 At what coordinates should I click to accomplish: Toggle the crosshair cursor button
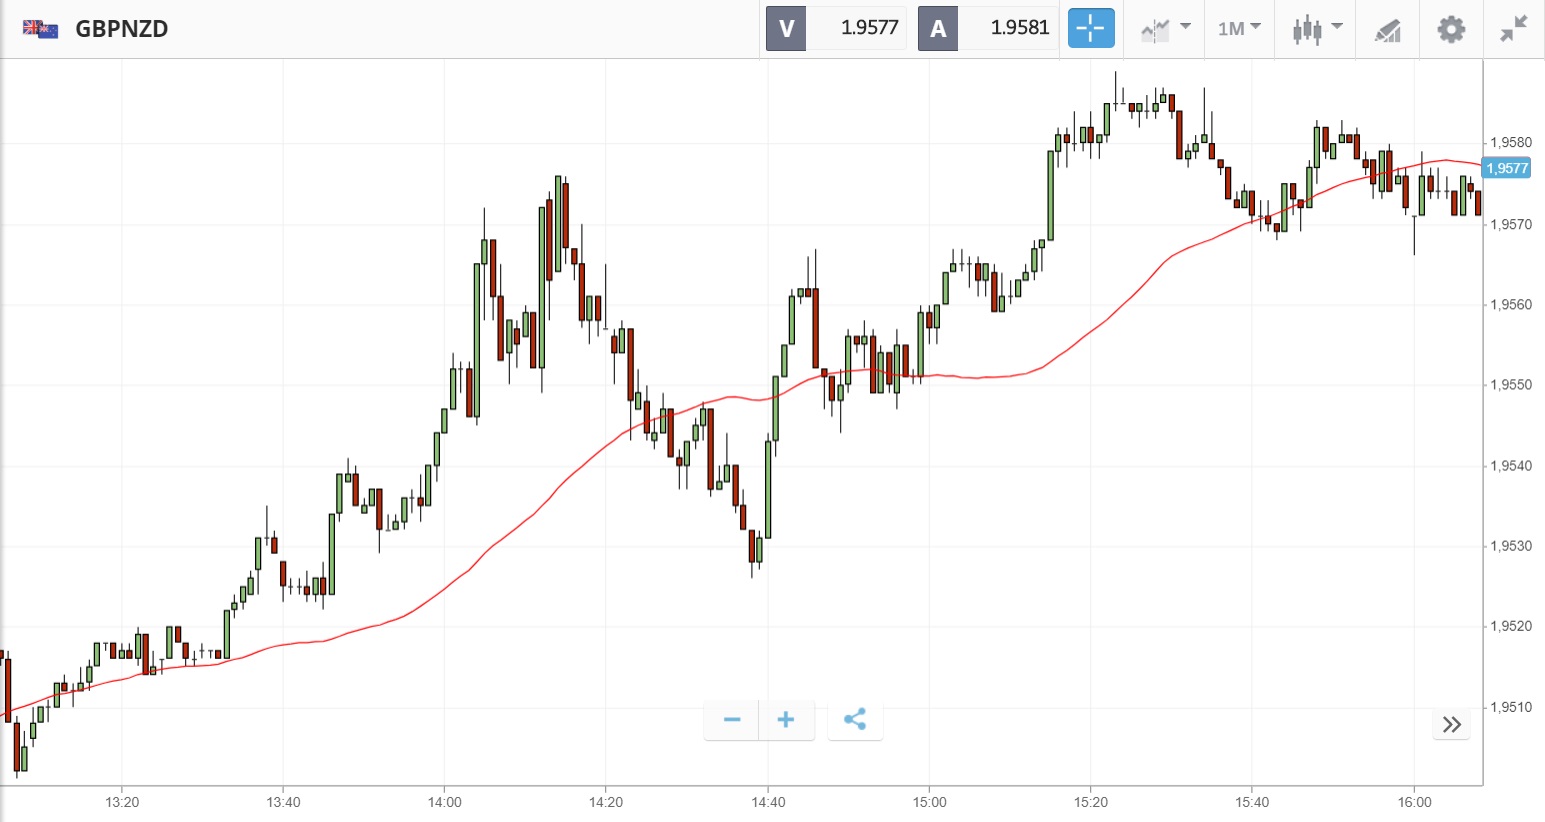(x=1090, y=28)
